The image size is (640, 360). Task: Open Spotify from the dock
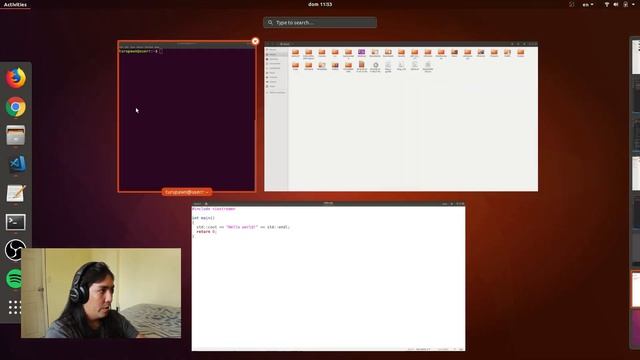pos(15,279)
